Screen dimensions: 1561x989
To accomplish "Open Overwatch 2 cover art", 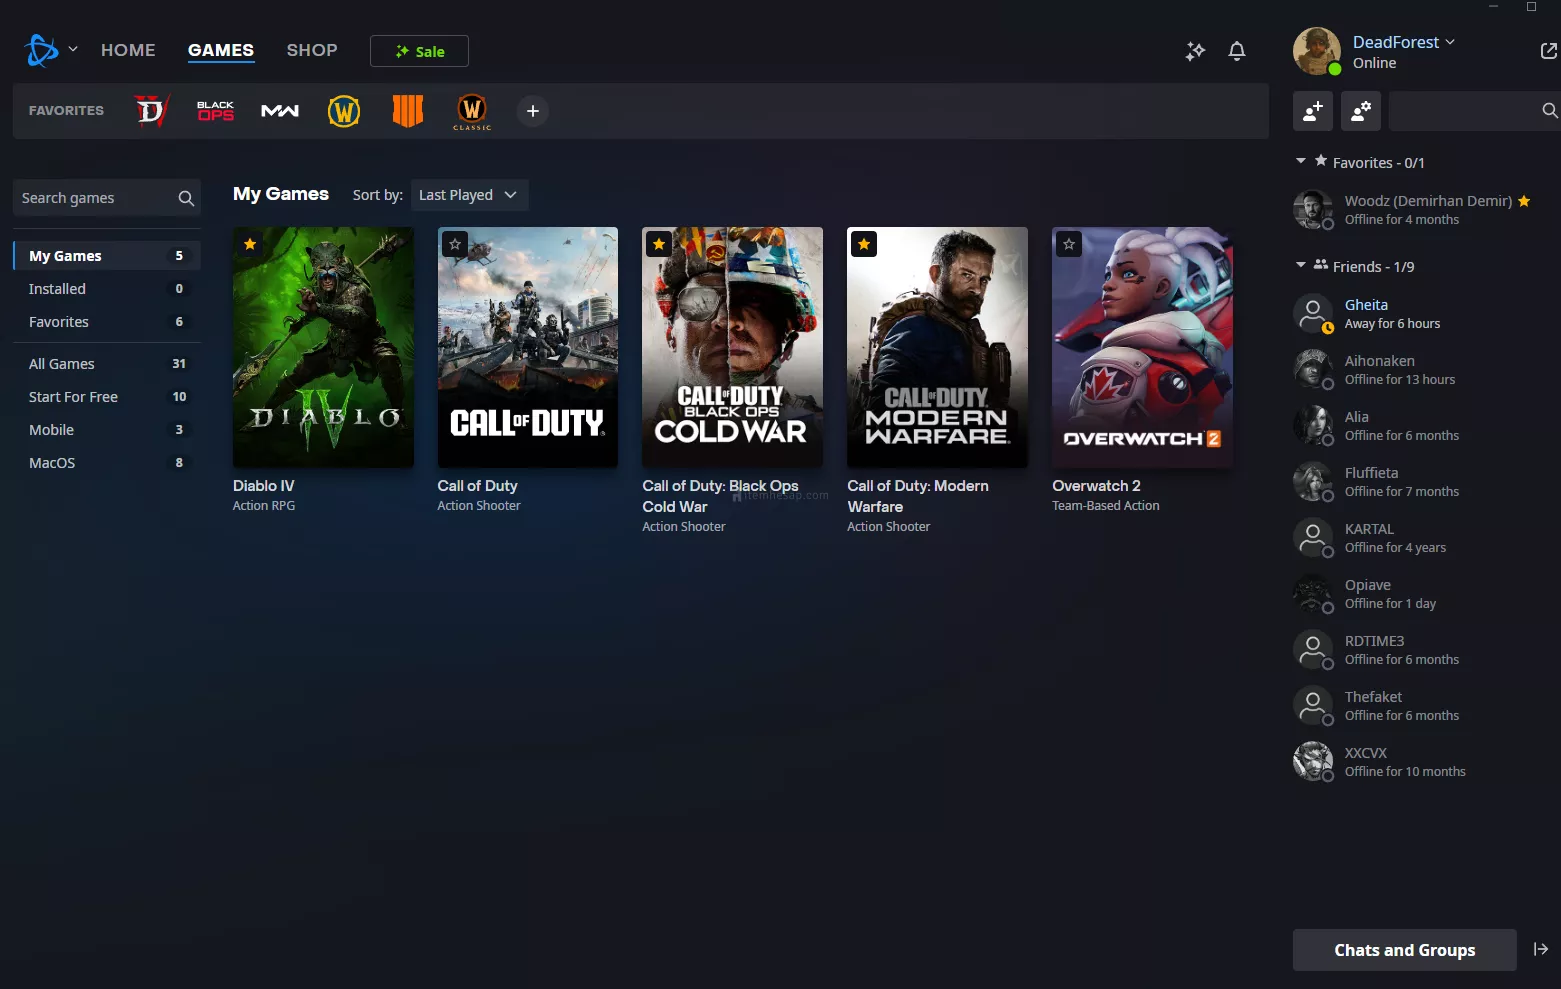I will tap(1142, 347).
